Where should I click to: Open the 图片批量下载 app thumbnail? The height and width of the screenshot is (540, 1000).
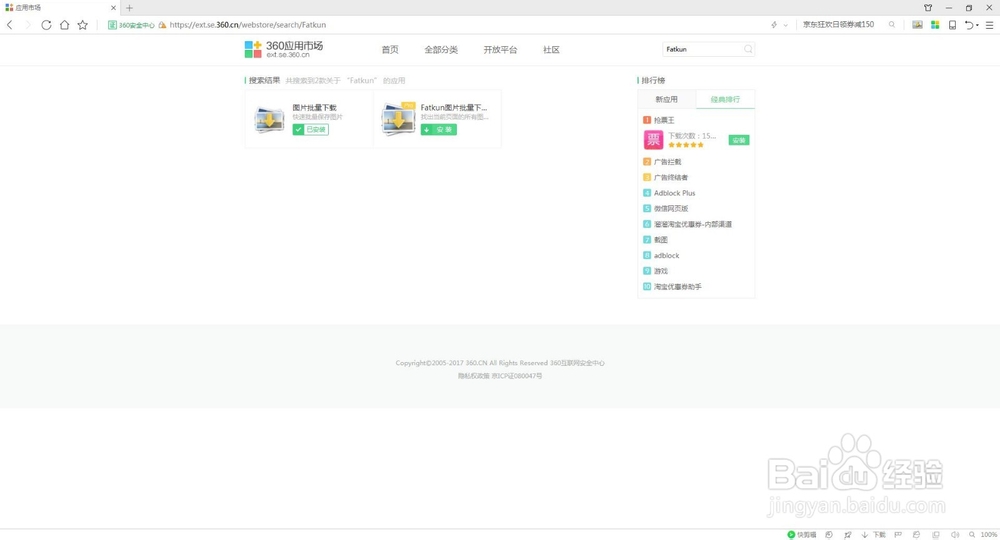(x=269, y=119)
